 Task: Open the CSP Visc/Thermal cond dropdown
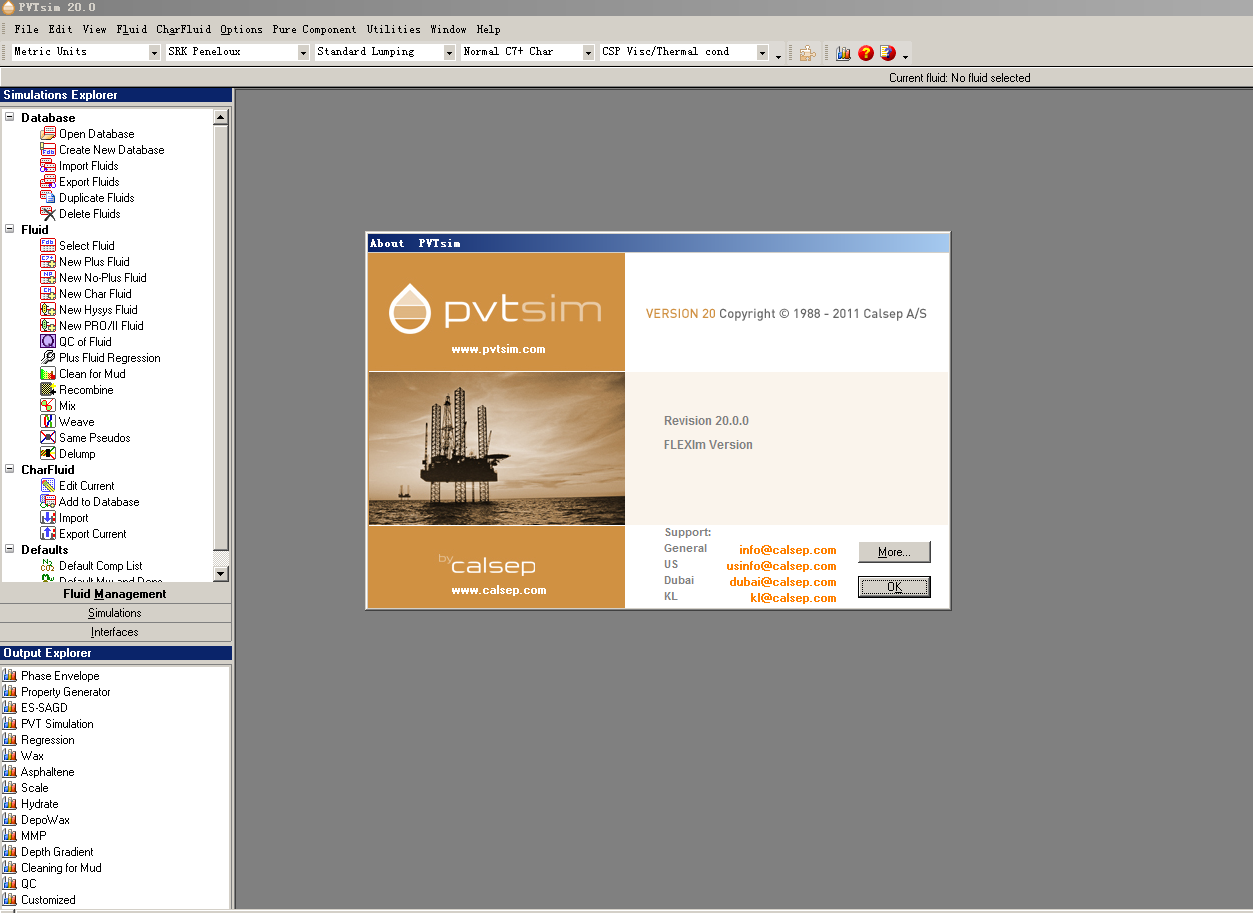(763, 52)
